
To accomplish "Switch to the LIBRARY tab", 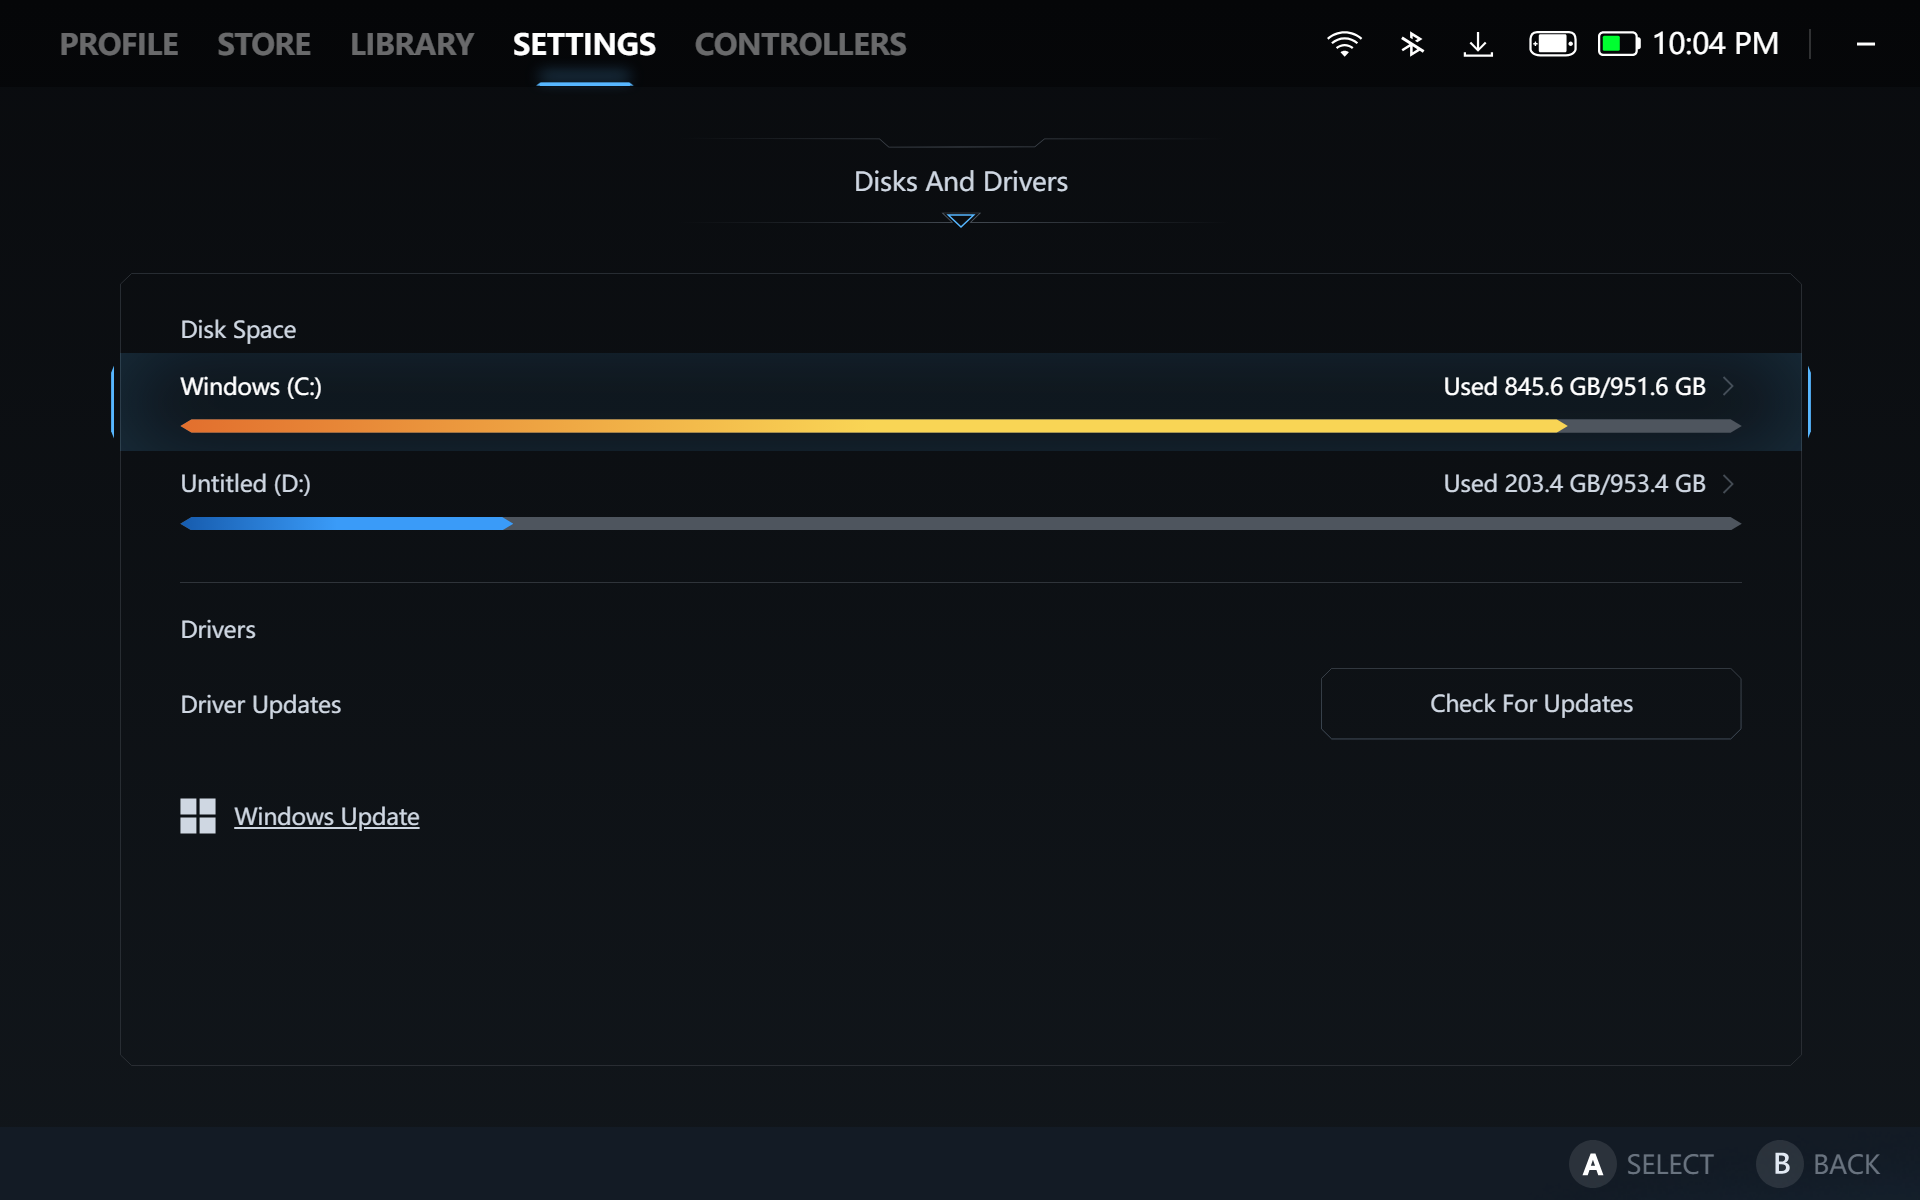I will (411, 43).
